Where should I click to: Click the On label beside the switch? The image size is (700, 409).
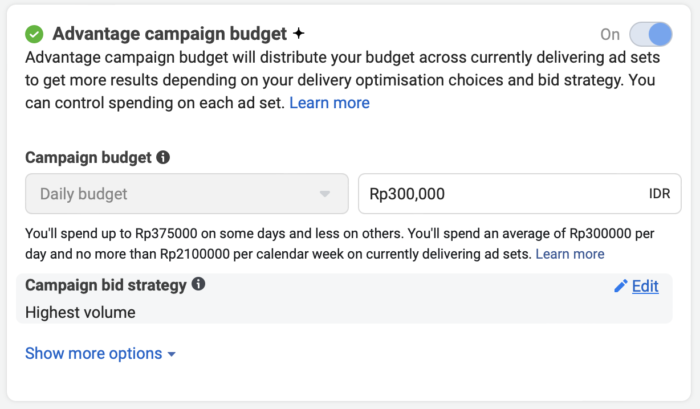[x=610, y=34]
